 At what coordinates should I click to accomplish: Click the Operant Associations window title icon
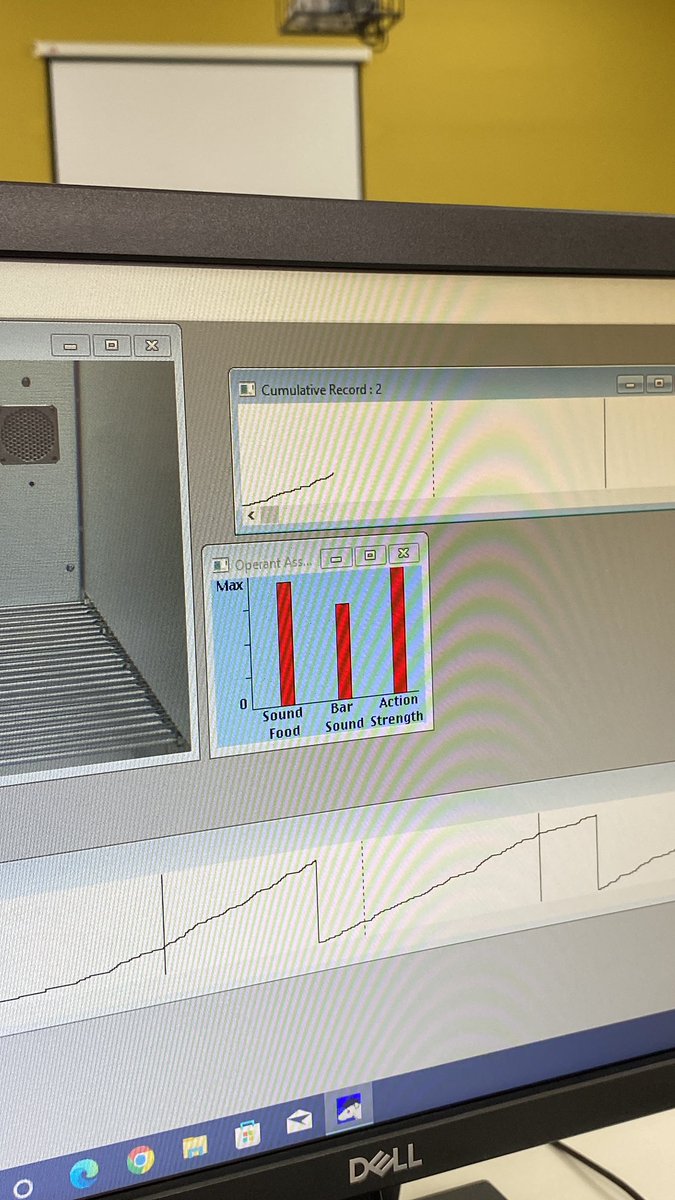click(x=221, y=565)
